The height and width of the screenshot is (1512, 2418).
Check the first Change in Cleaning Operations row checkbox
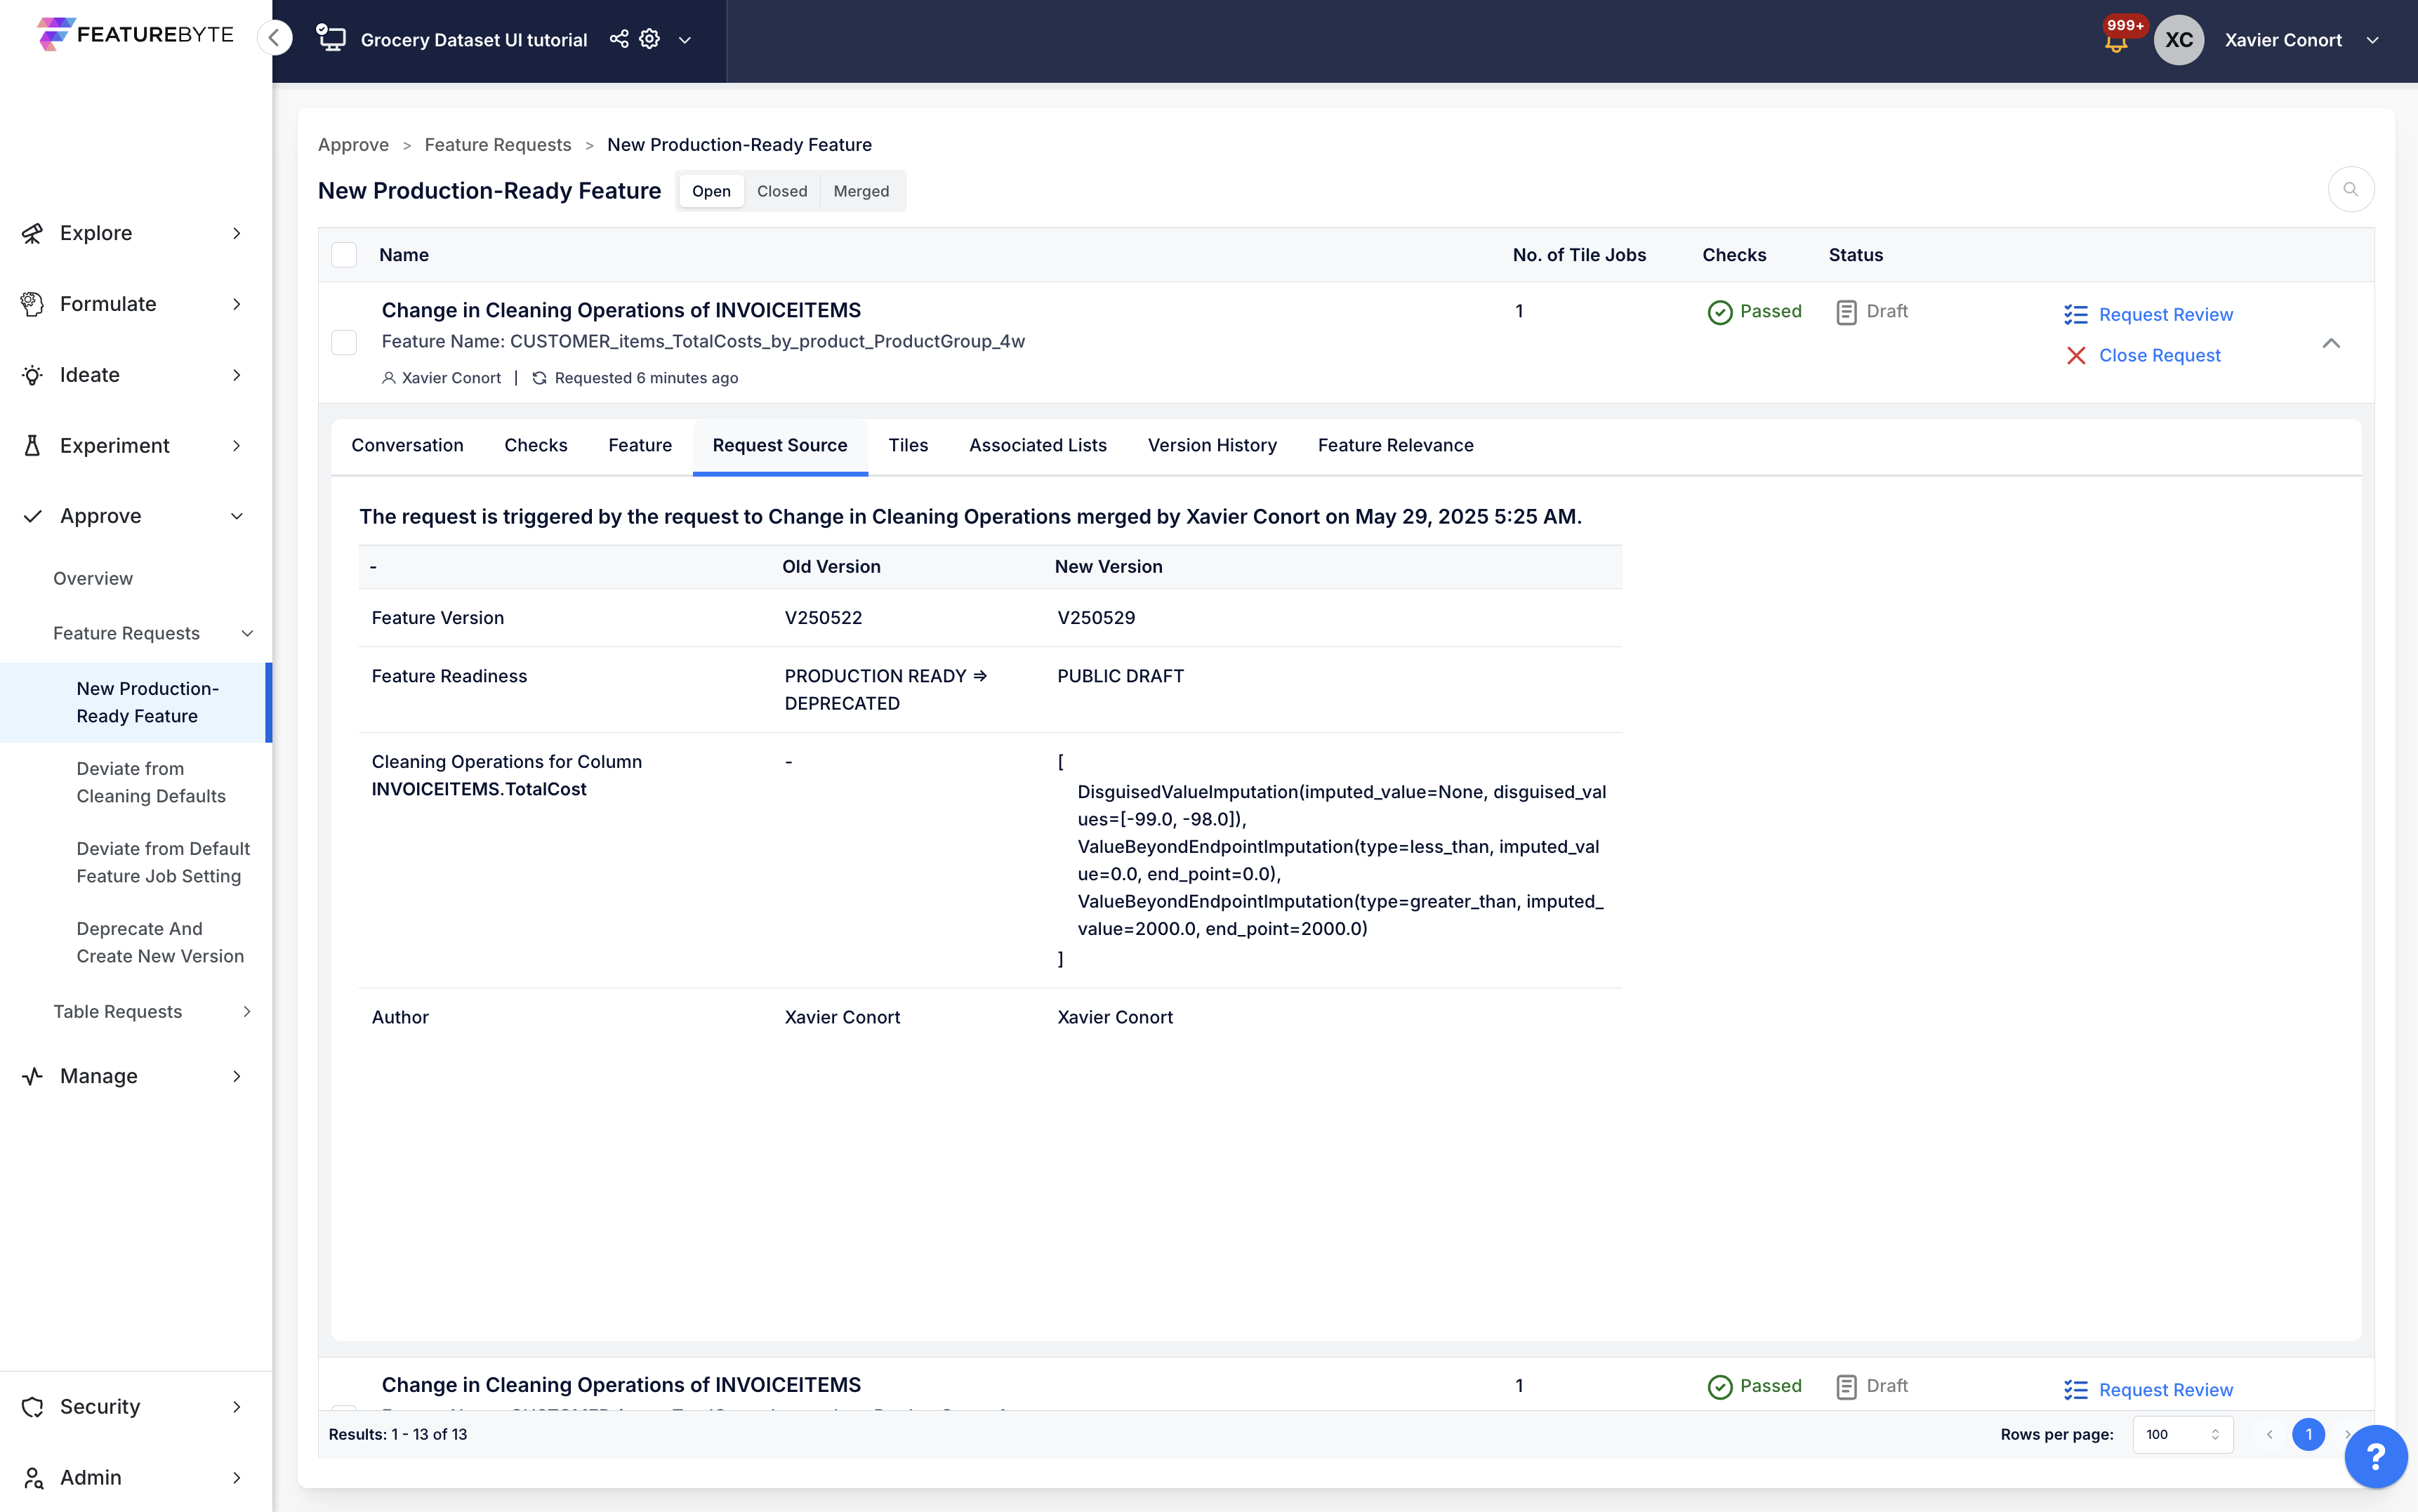click(344, 342)
